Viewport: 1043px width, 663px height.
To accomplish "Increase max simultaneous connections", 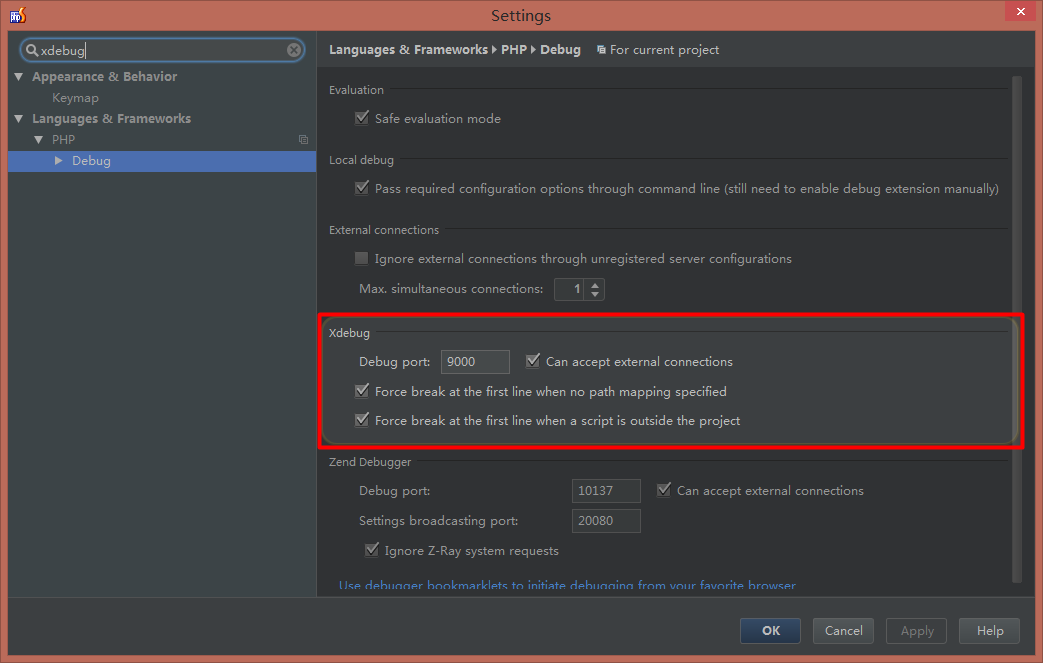I will coord(595,285).
